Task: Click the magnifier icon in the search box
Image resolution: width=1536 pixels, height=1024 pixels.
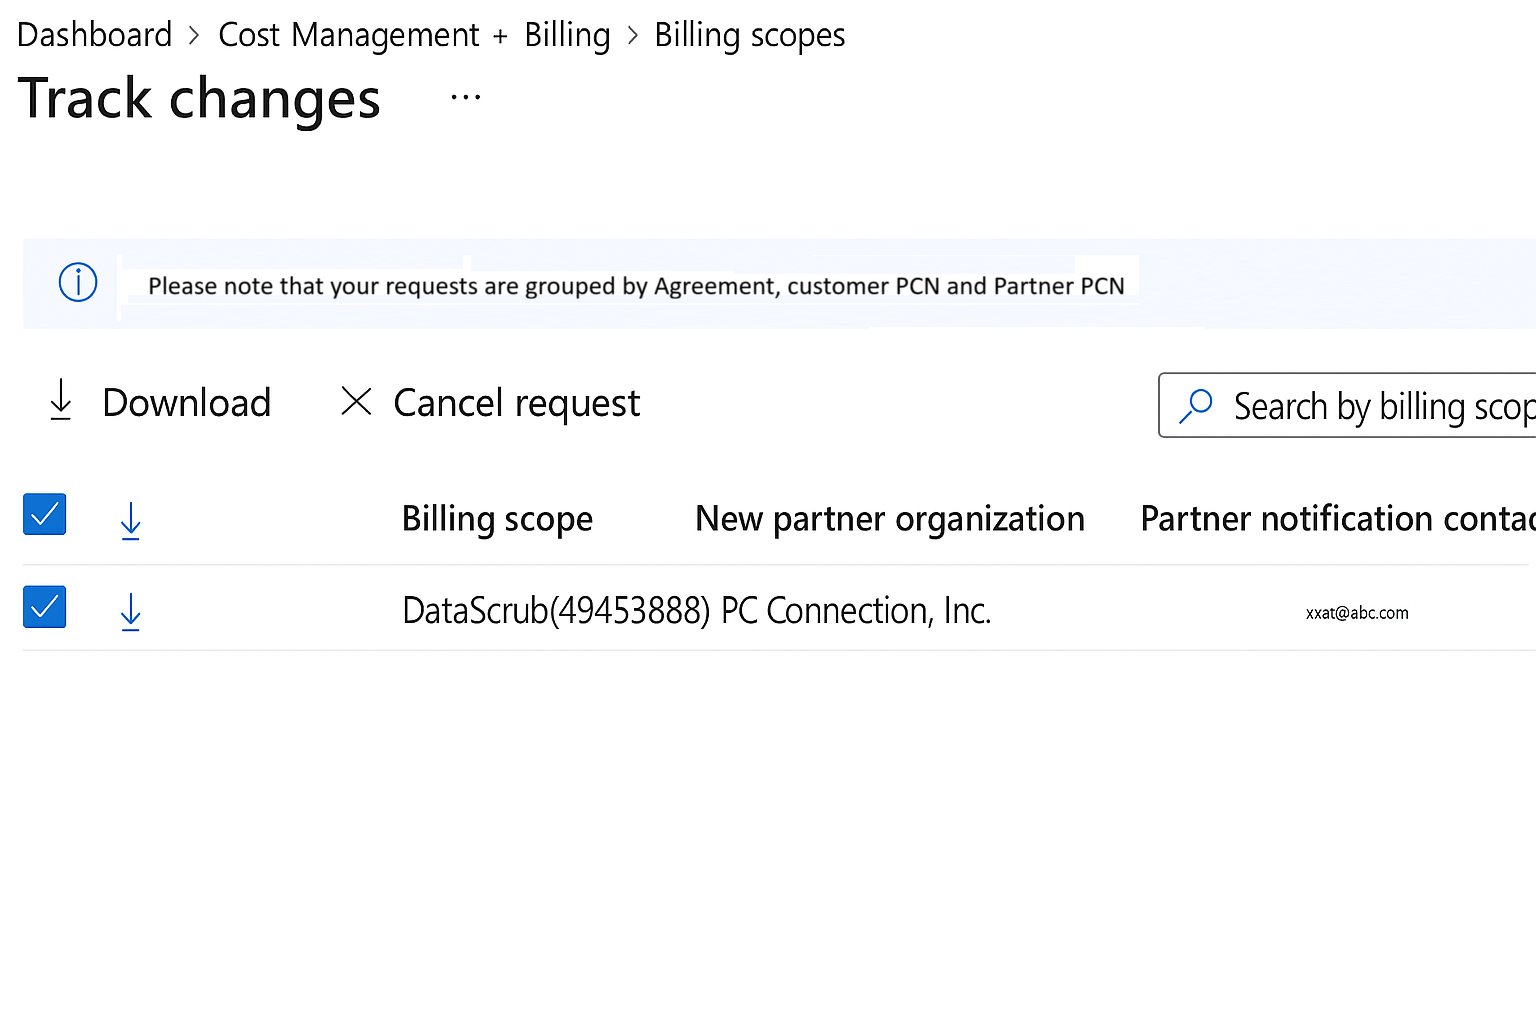Action: pyautogui.click(x=1196, y=405)
